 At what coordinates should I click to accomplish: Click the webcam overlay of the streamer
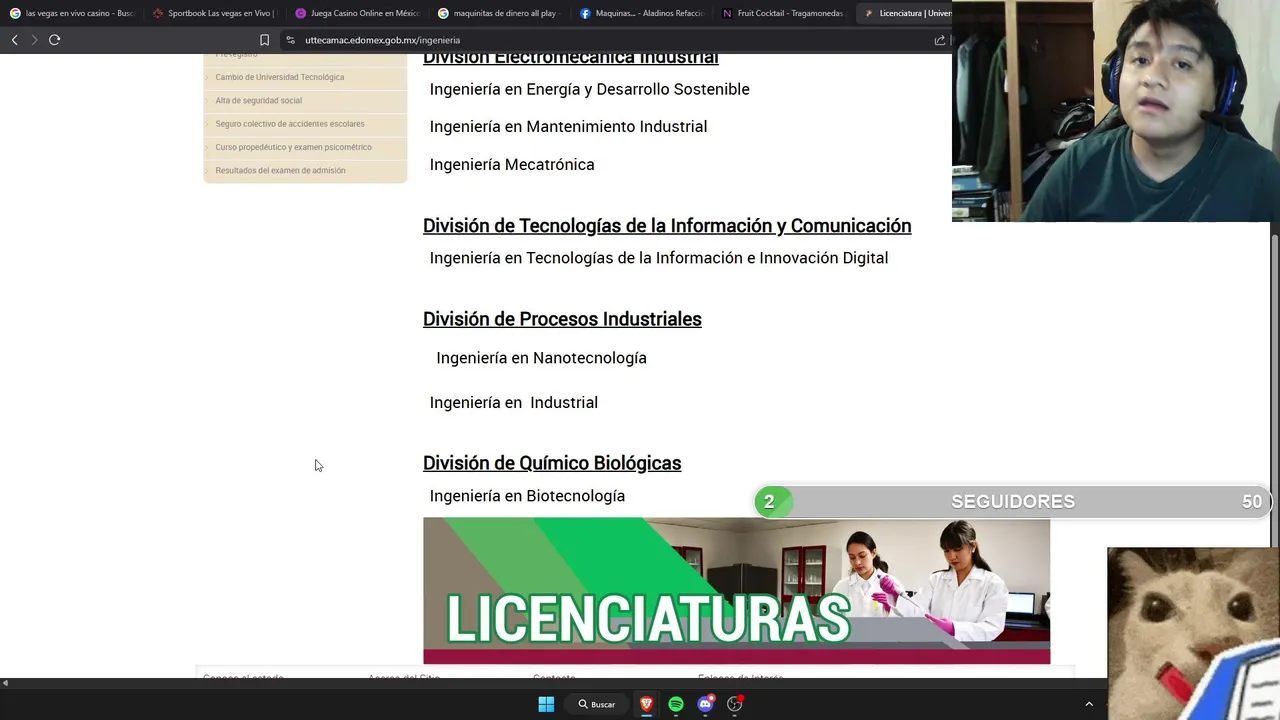point(1116,111)
